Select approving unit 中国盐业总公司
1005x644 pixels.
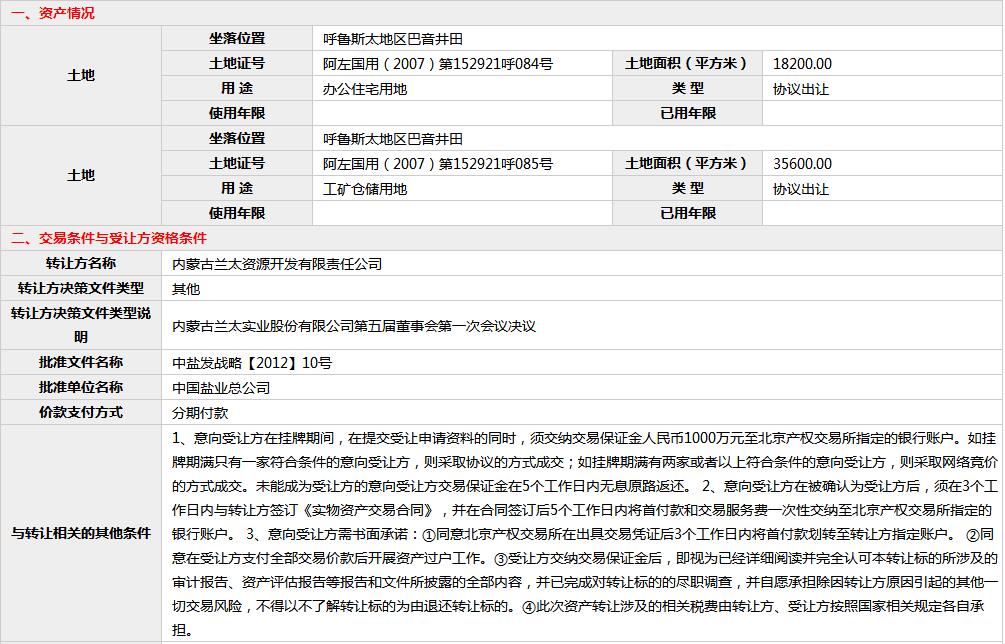[221, 388]
